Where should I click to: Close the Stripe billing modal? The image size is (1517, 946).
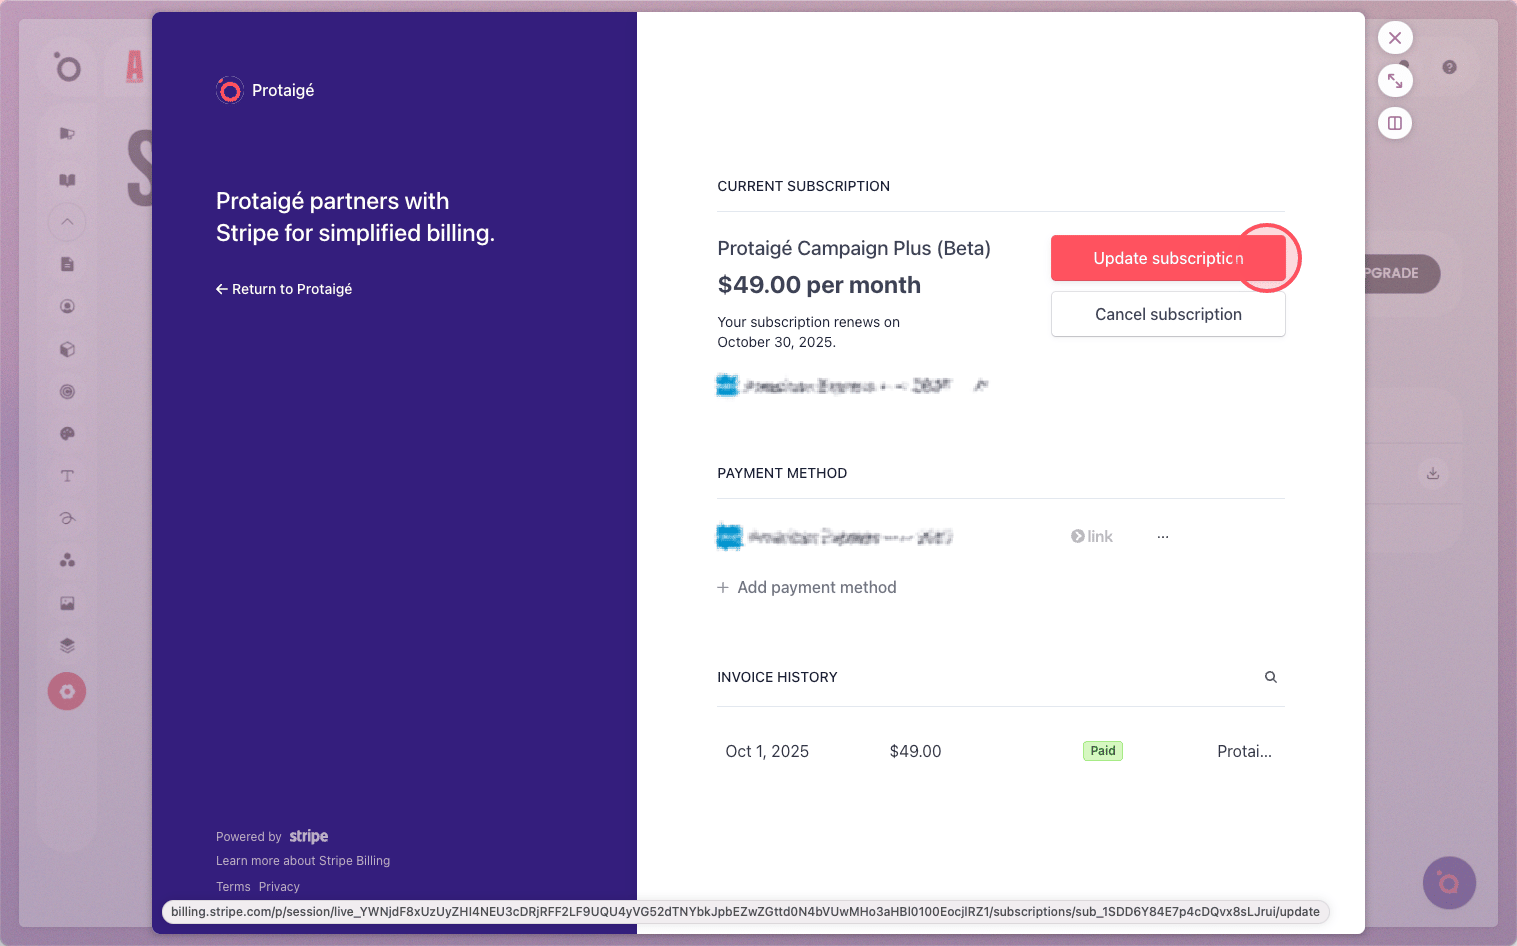point(1395,38)
